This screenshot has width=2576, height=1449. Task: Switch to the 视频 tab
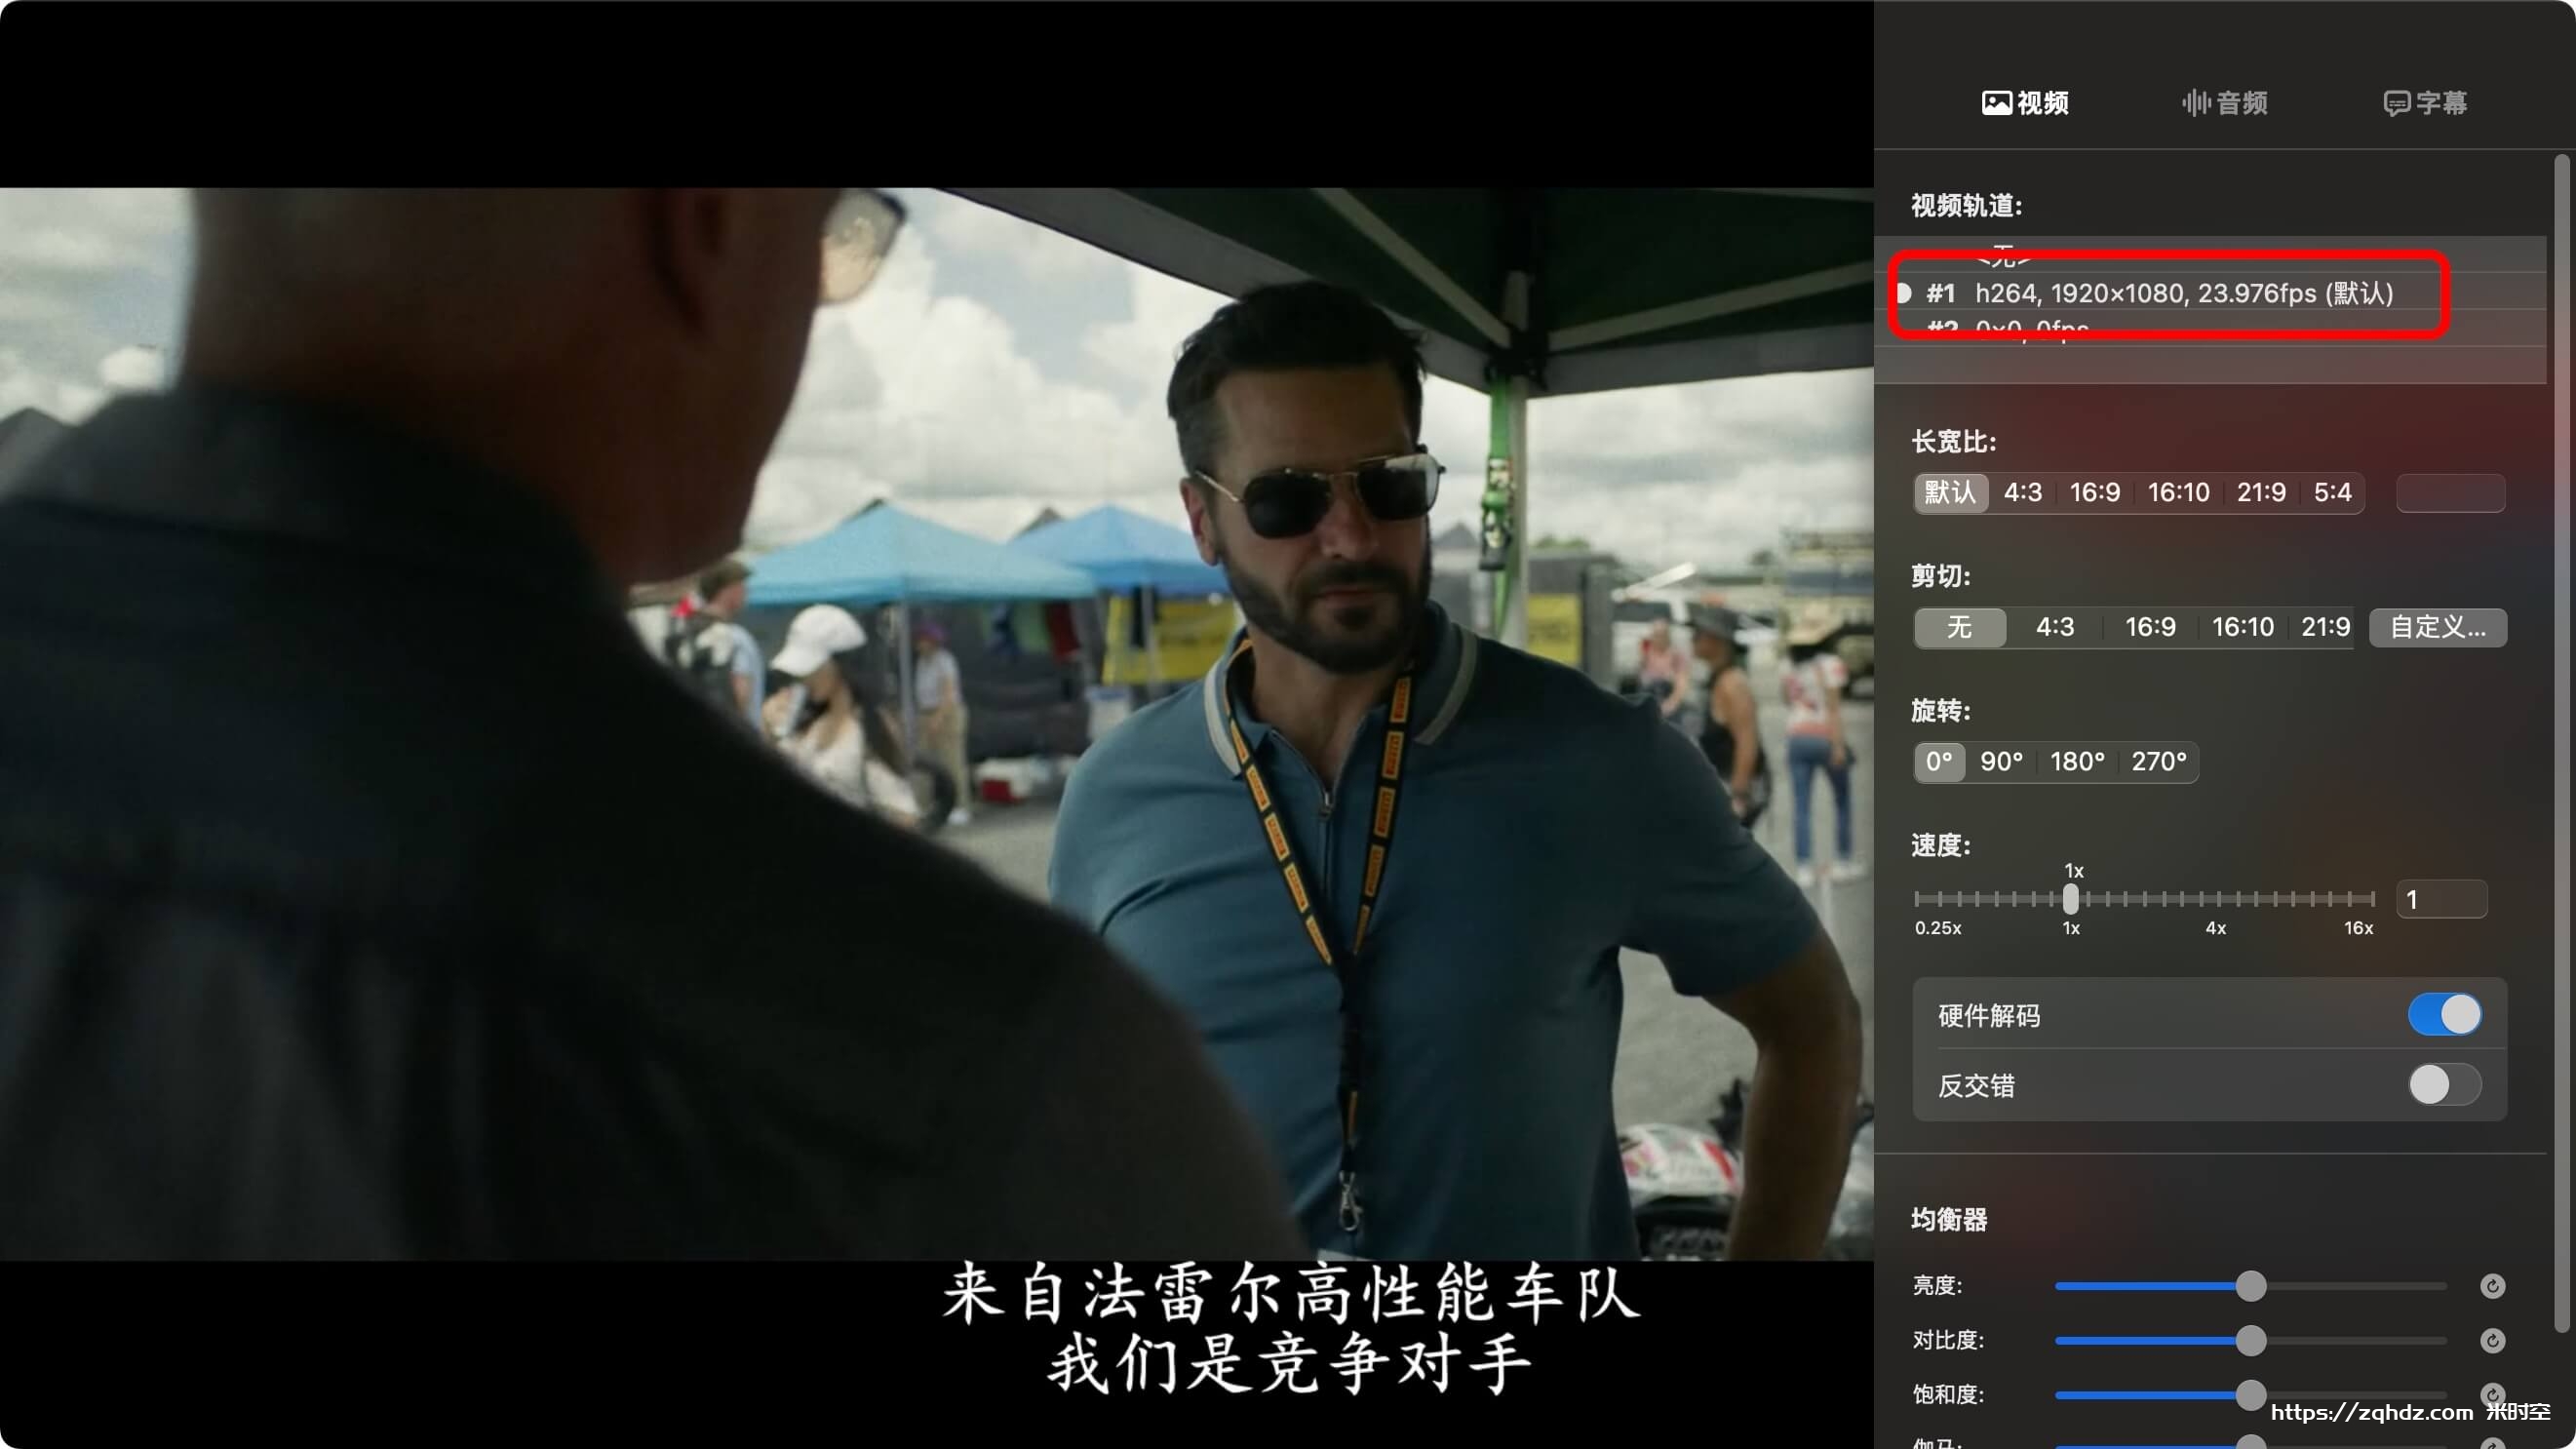pos(2024,103)
